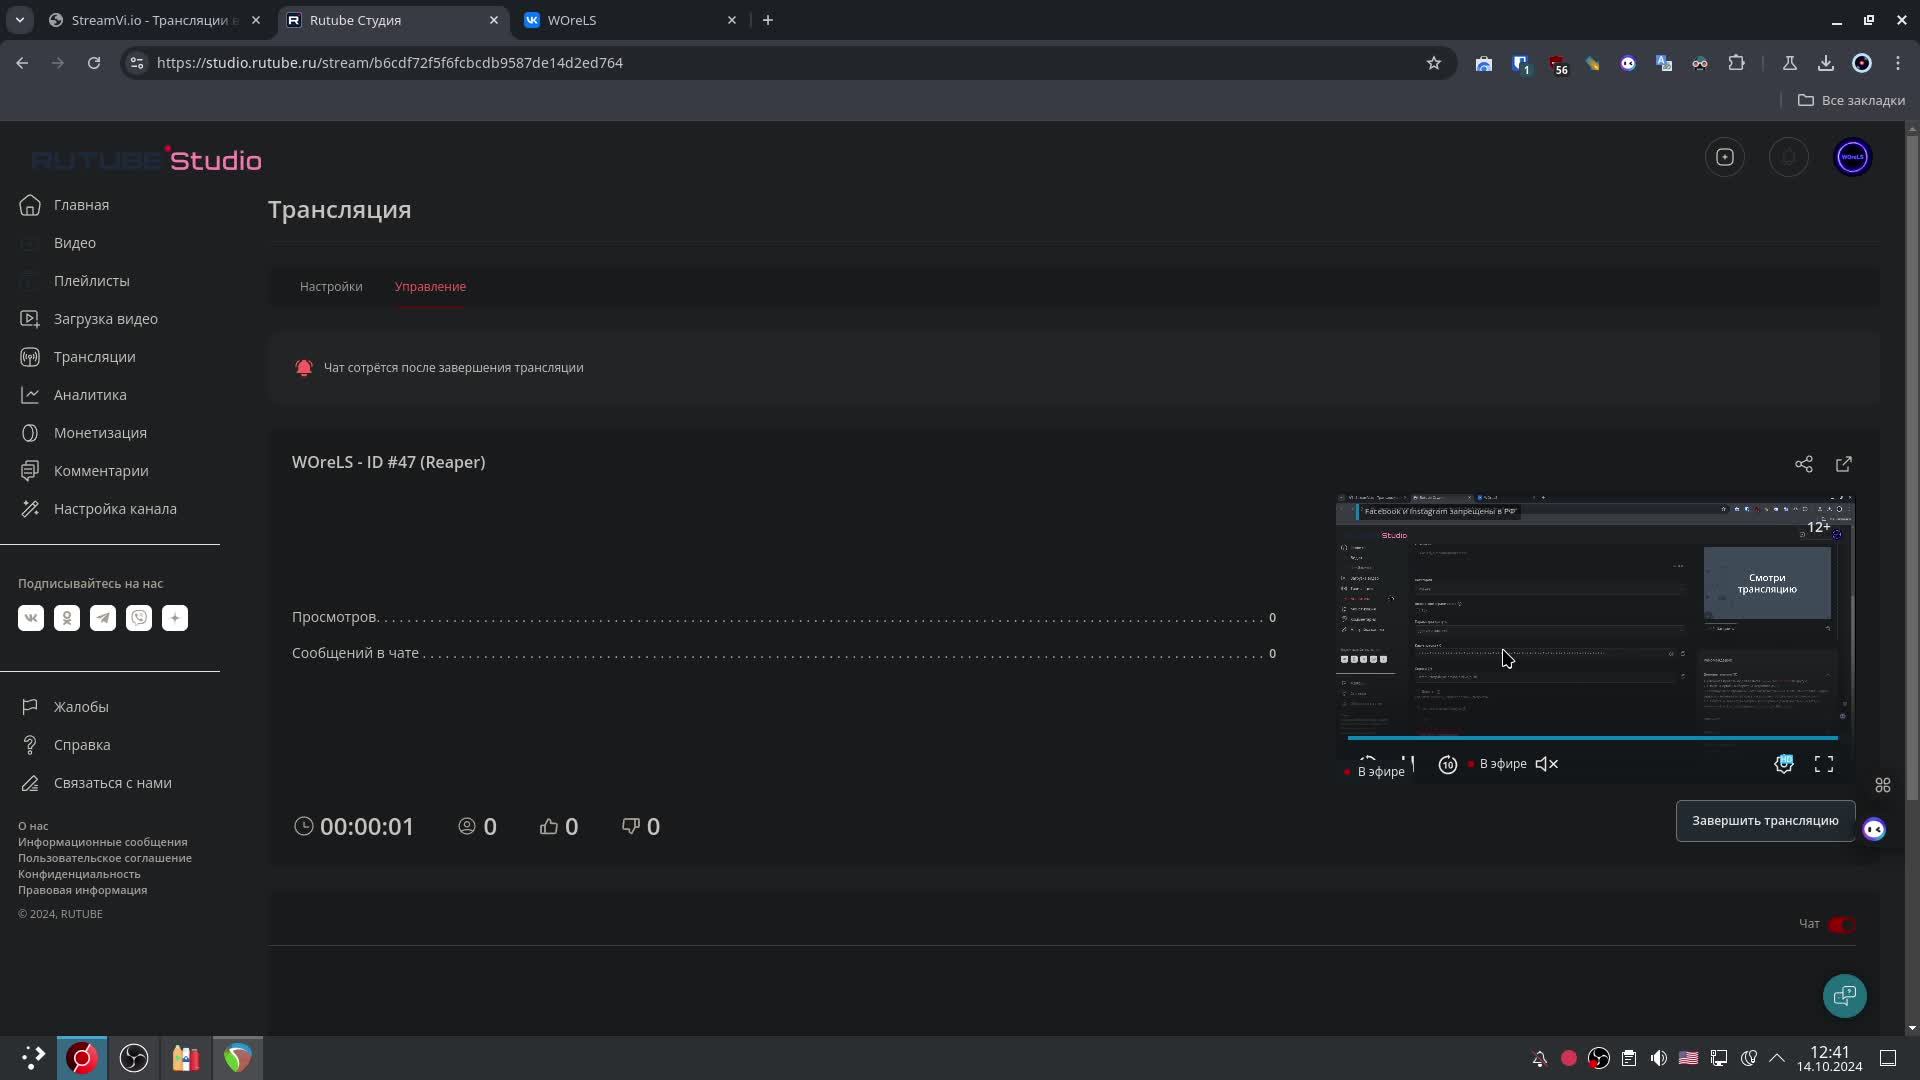
Task: Open the О нас footer link
Action: click(x=33, y=826)
